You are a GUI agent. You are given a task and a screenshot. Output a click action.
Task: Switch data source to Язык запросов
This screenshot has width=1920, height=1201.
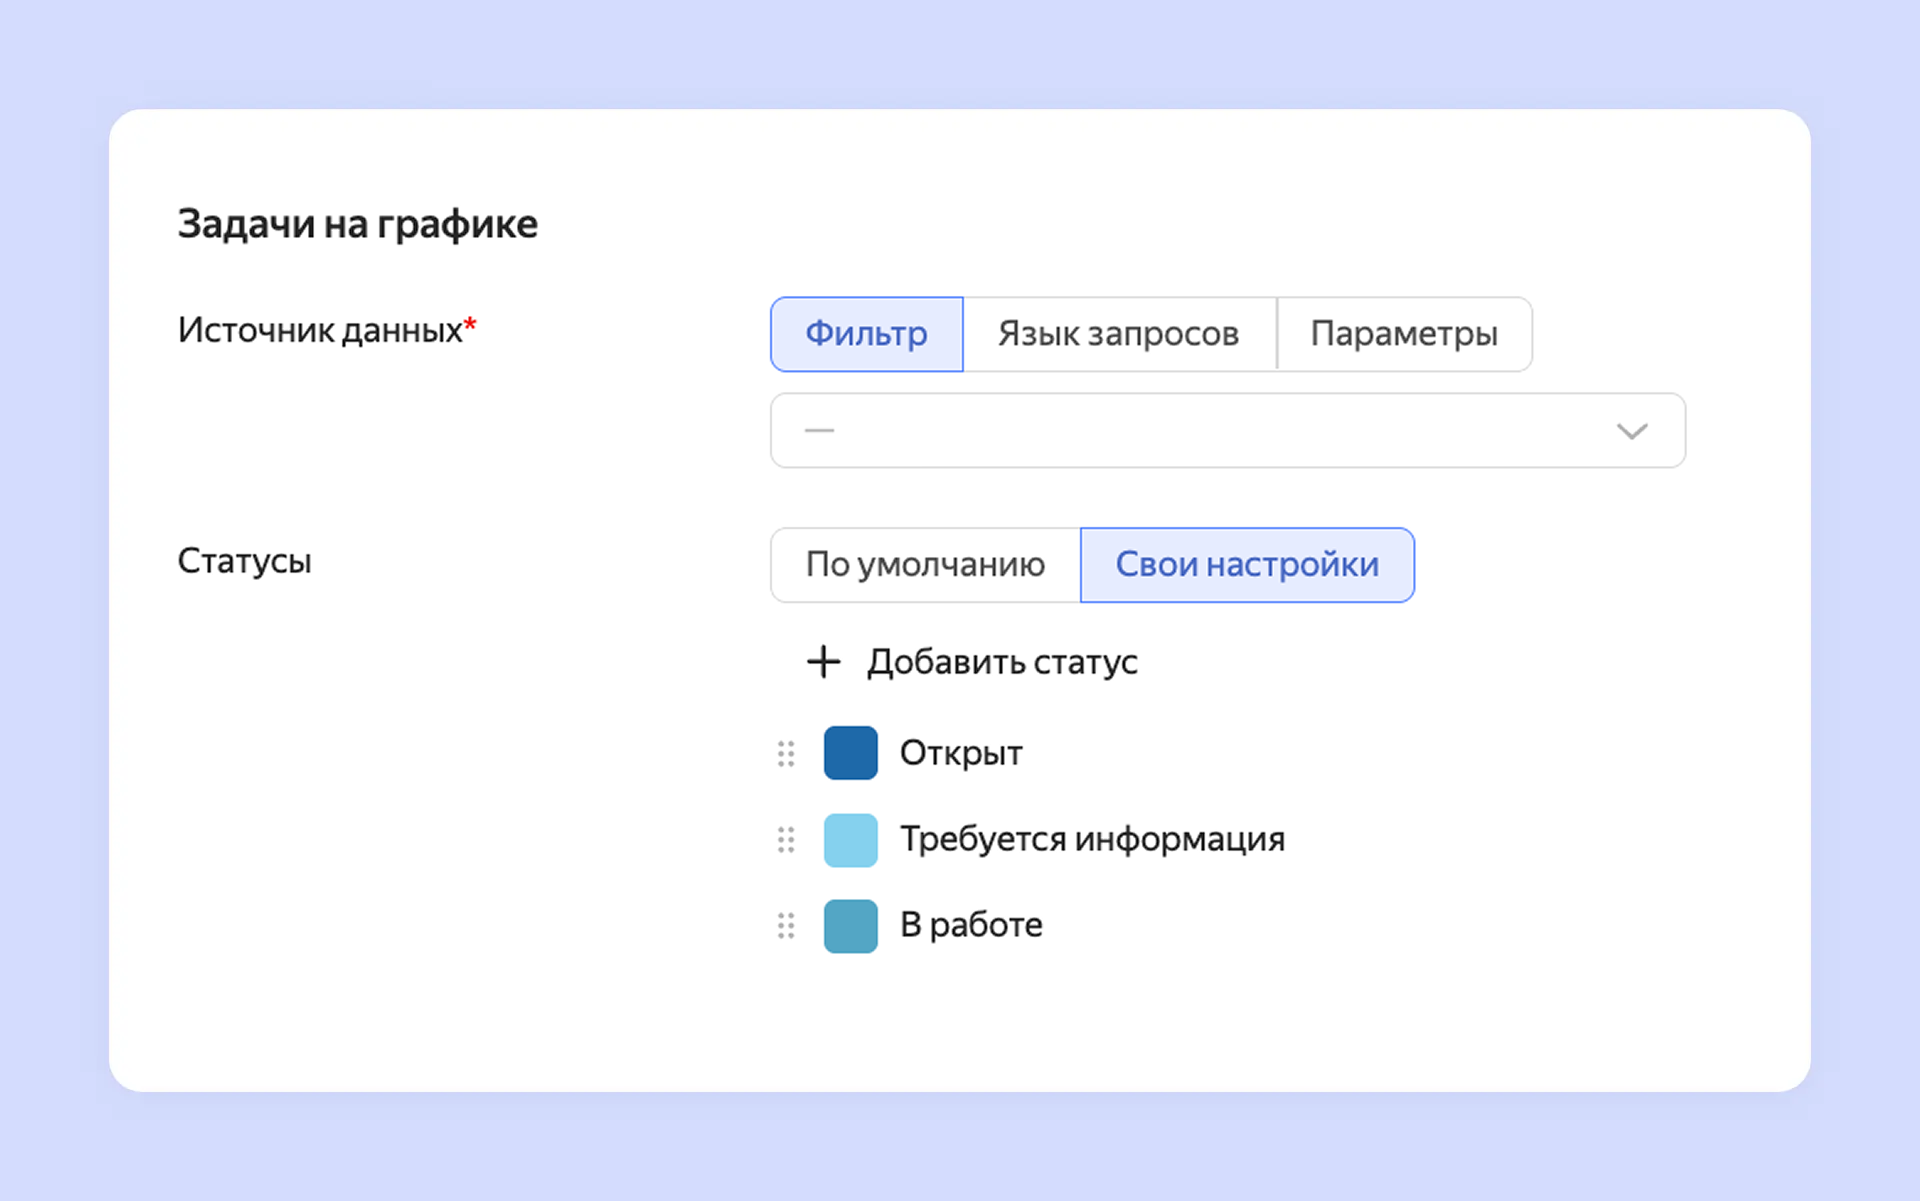[x=1118, y=334]
